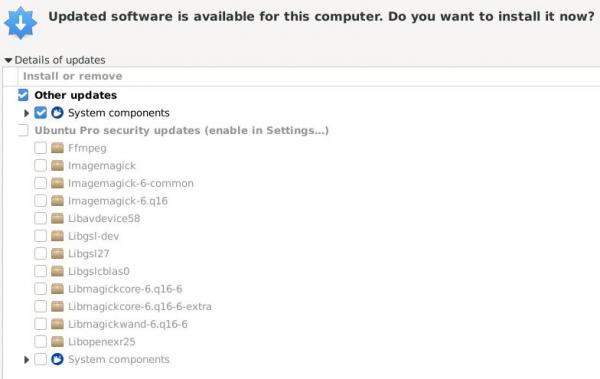Click the Libgslcblas0 package icon
600x379 pixels.
(x=57, y=271)
